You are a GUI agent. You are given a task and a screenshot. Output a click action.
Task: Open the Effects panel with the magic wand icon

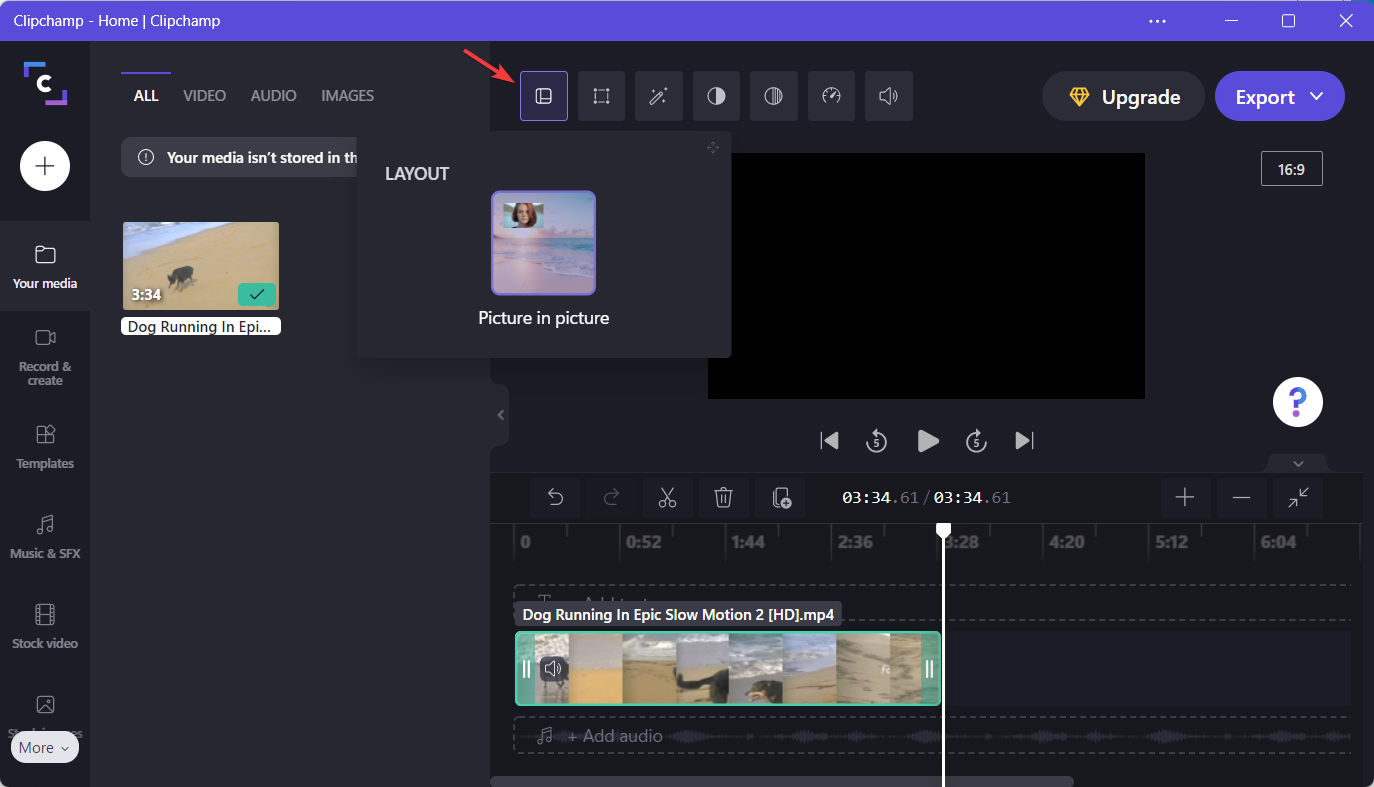658,96
